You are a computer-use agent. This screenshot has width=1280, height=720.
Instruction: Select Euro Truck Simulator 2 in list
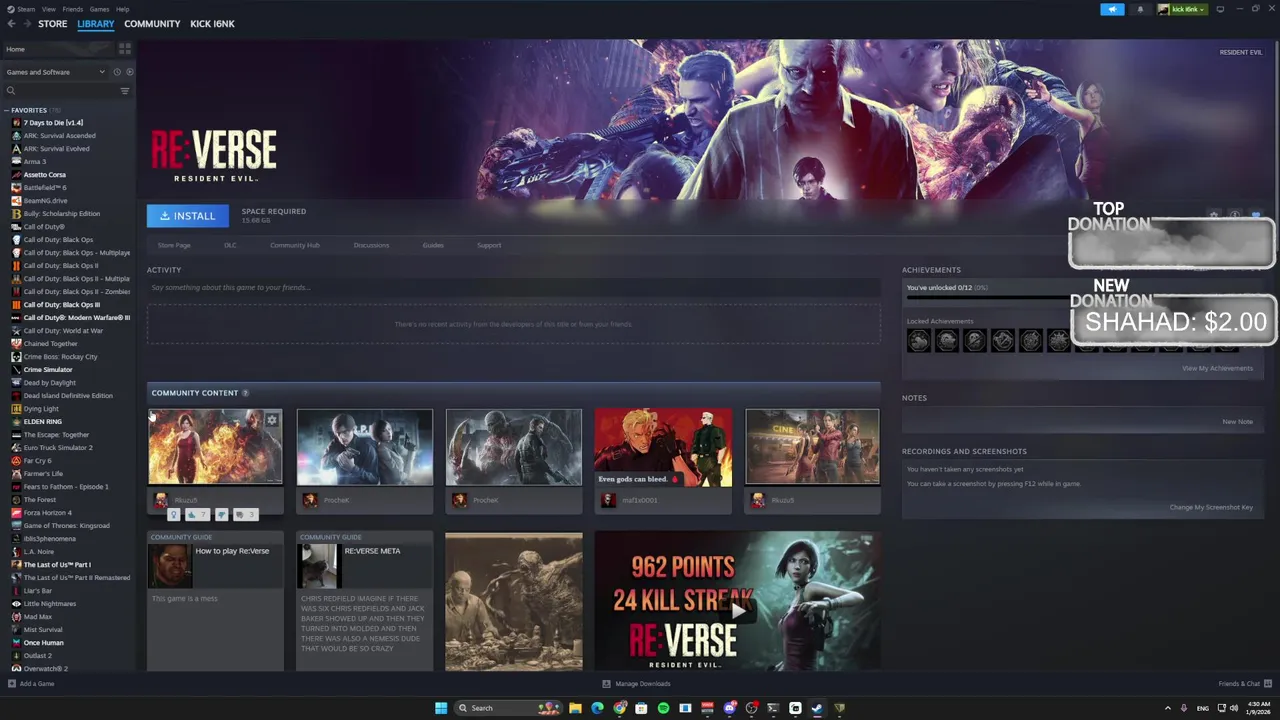point(58,448)
